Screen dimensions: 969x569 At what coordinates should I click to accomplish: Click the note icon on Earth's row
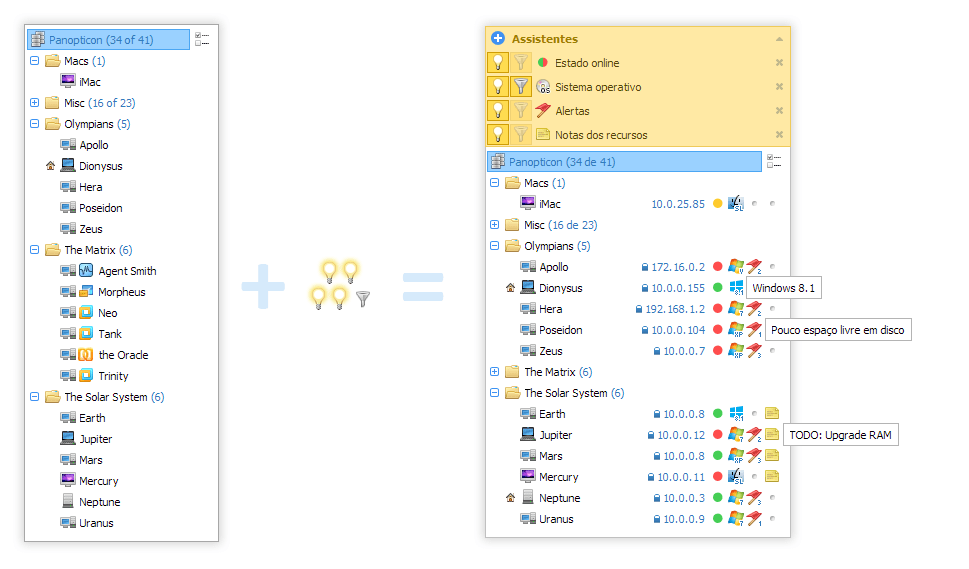(x=773, y=414)
